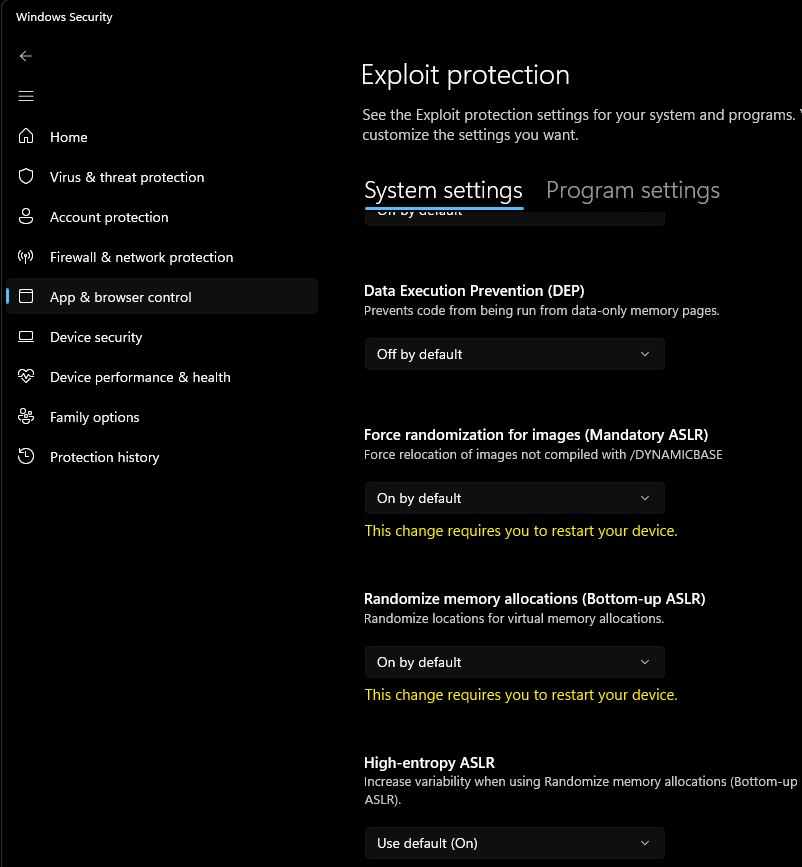Image resolution: width=802 pixels, height=867 pixels.
Task: Click the back arrow icon
Action: tap(26, 56)
